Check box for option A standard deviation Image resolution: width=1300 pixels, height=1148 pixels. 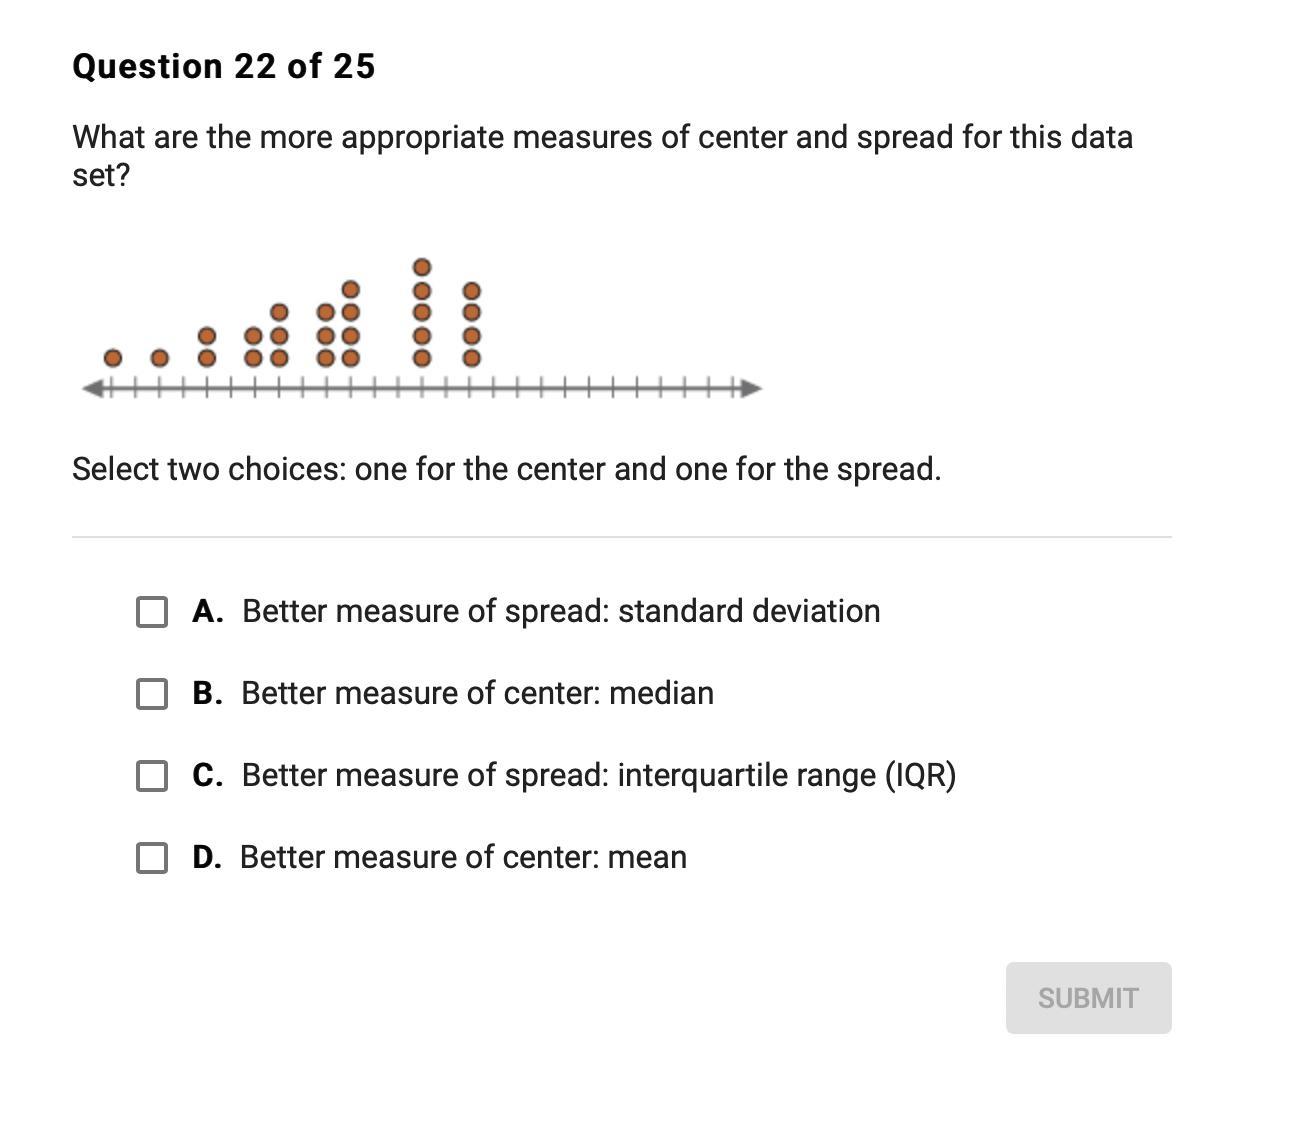click(152, 612)
